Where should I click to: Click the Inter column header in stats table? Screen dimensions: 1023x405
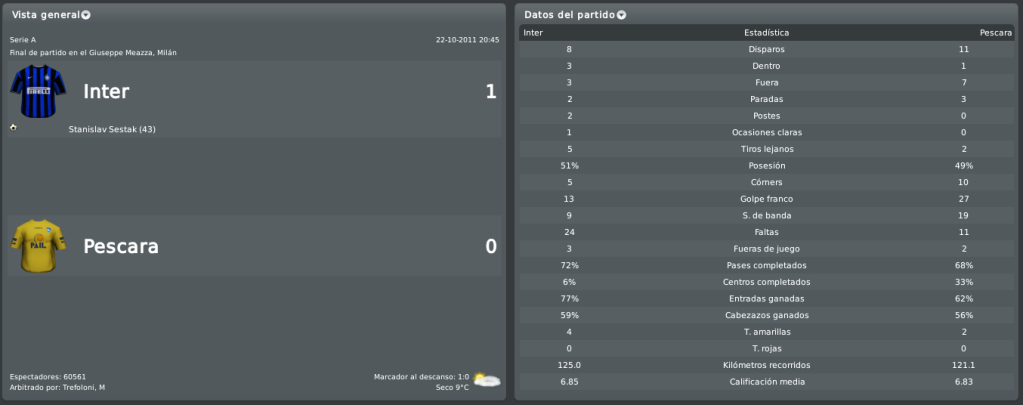(533, 33)
